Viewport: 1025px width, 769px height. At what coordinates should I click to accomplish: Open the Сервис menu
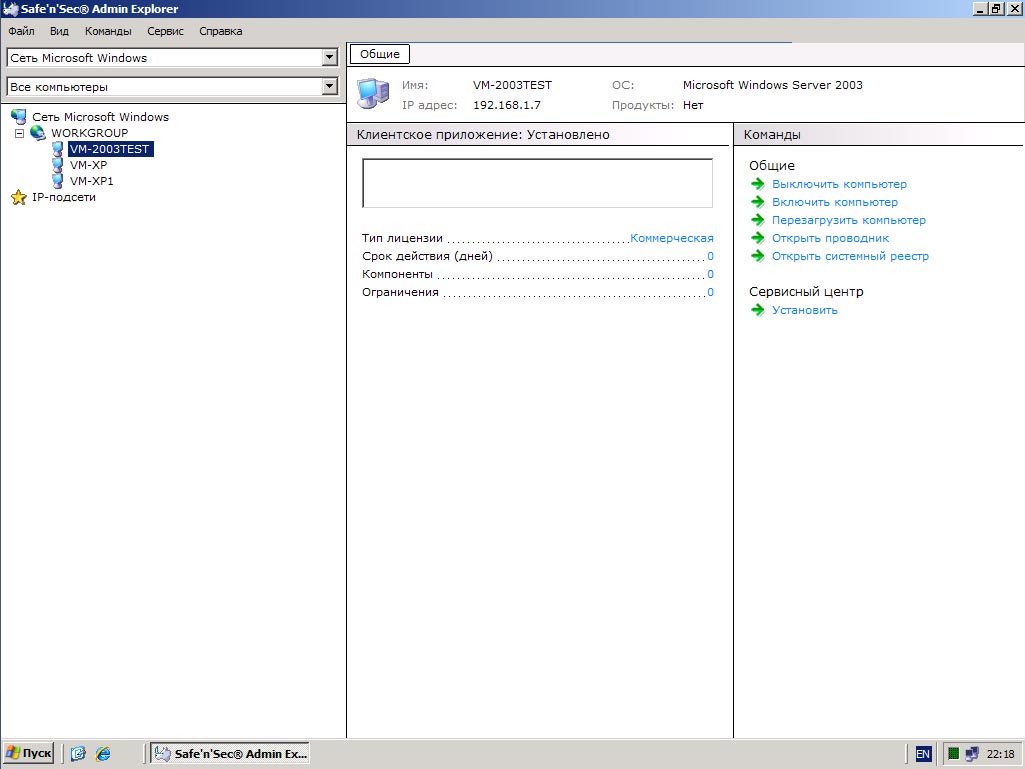165,31
